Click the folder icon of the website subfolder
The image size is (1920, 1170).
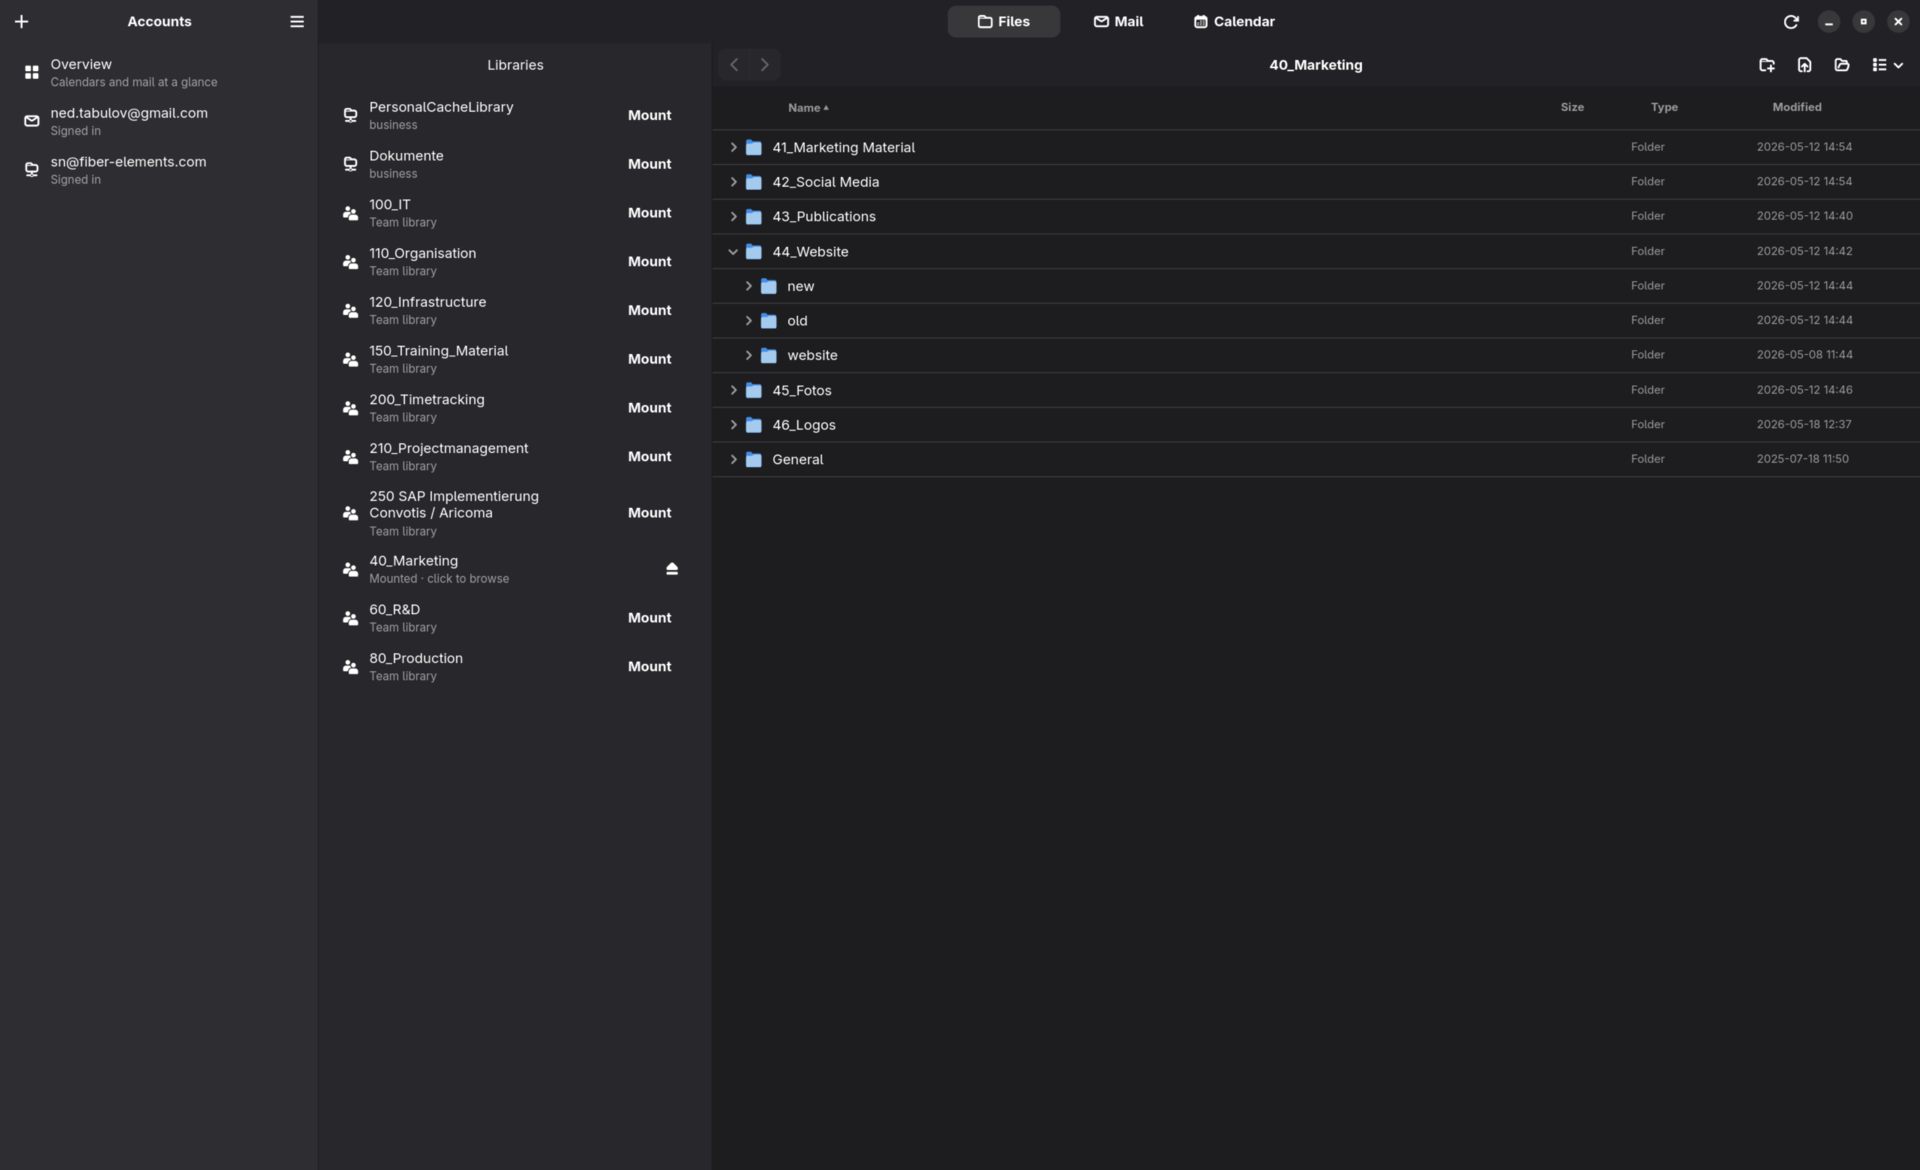[x=769, y=356]
